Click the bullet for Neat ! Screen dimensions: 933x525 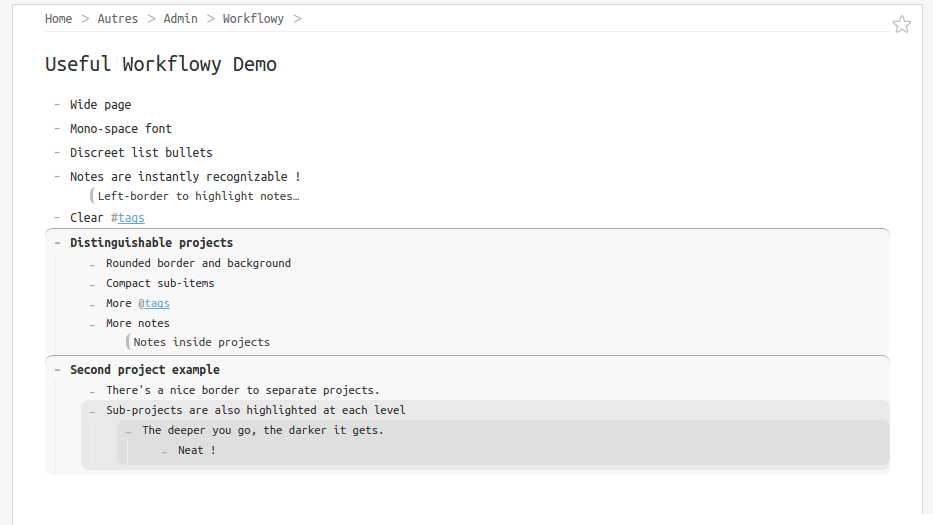164,452
